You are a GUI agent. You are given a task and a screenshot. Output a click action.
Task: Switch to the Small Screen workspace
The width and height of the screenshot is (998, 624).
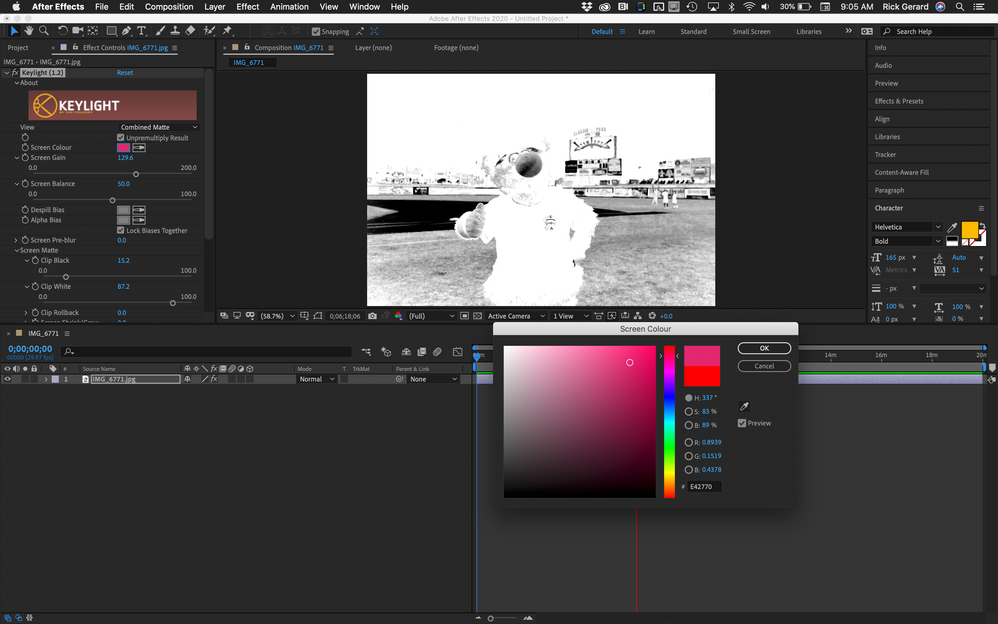(x=751, y=32)
